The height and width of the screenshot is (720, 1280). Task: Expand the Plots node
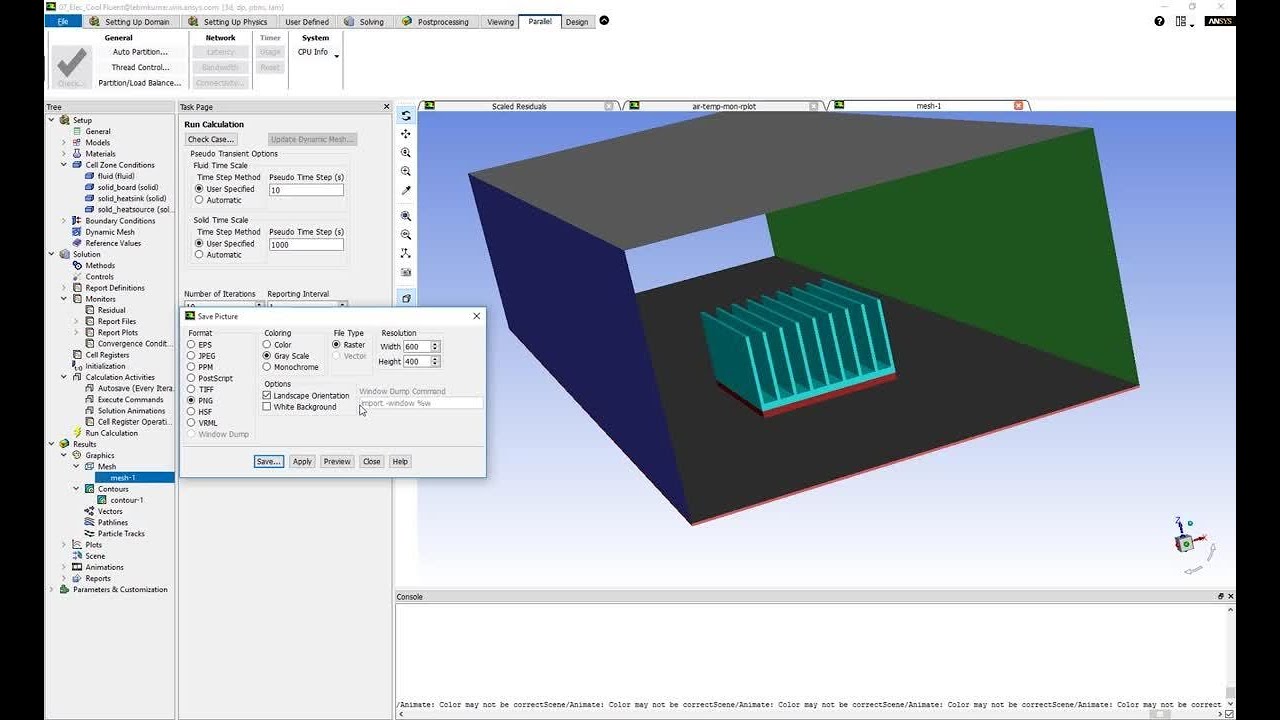pyautogui.click(x=64, y=545)
